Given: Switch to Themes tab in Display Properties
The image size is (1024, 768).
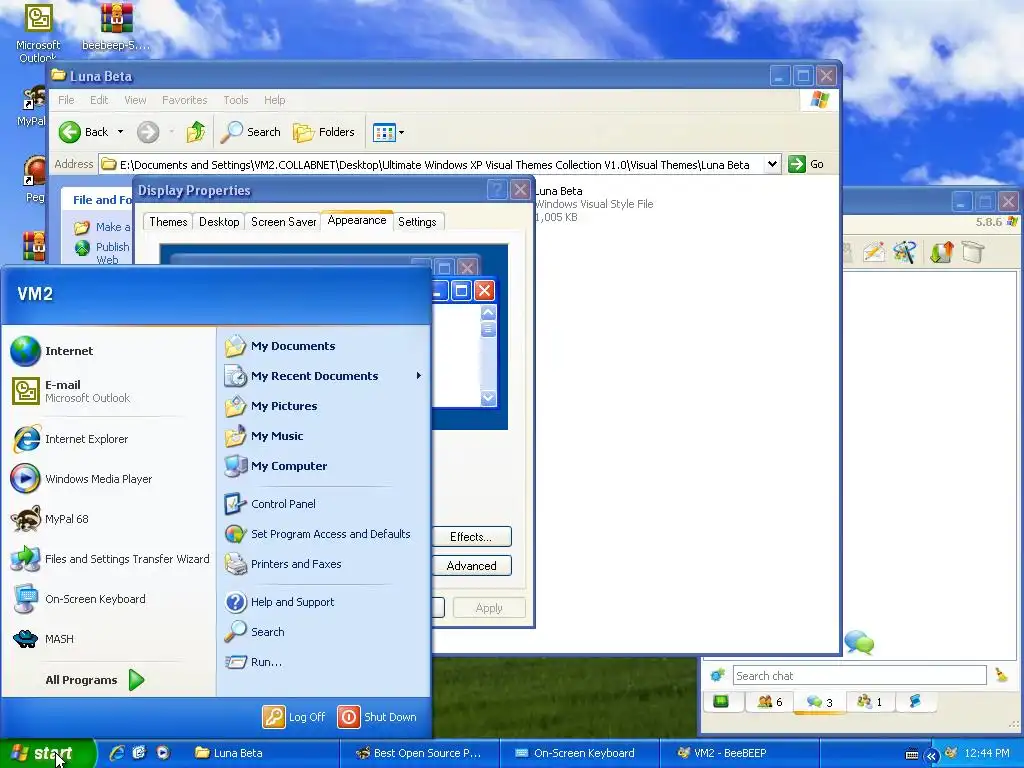Looking at the screenshot, I should click(x=168, y=222).
